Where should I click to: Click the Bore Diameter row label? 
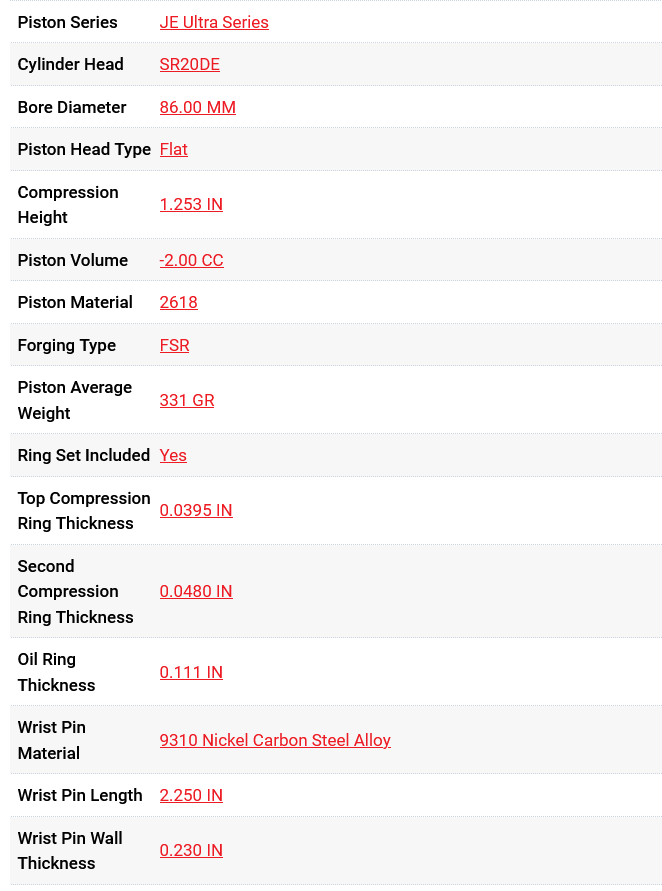click(72, 107)
